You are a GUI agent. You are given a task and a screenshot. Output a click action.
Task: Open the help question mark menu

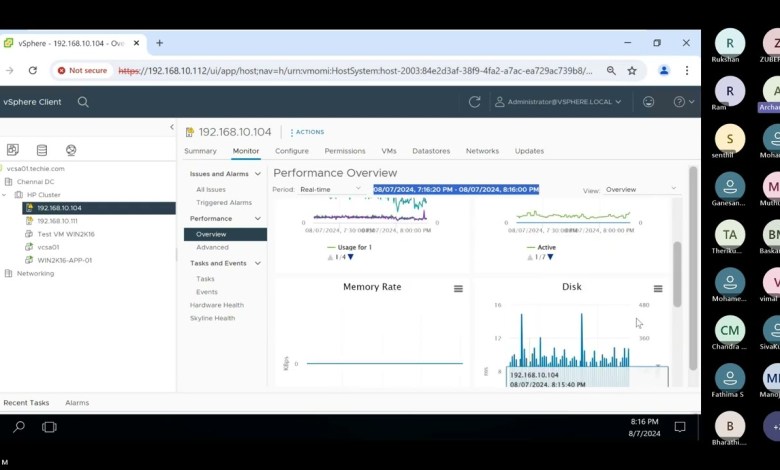[683, 102]
